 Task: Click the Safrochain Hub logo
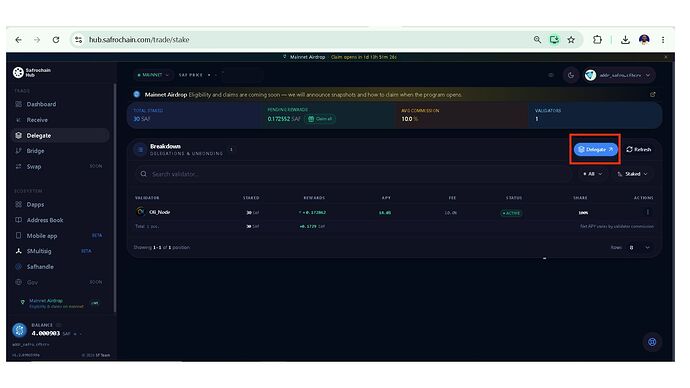[32, 72]
